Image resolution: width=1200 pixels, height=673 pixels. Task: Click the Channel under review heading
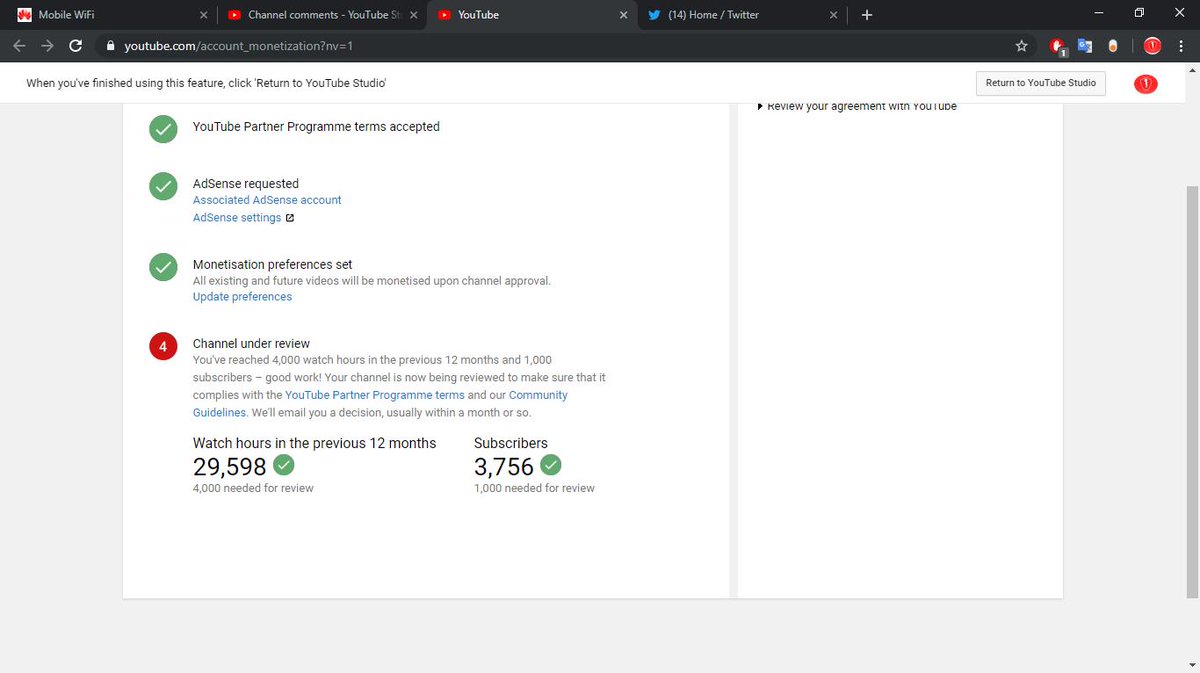(x=251, y=344)
